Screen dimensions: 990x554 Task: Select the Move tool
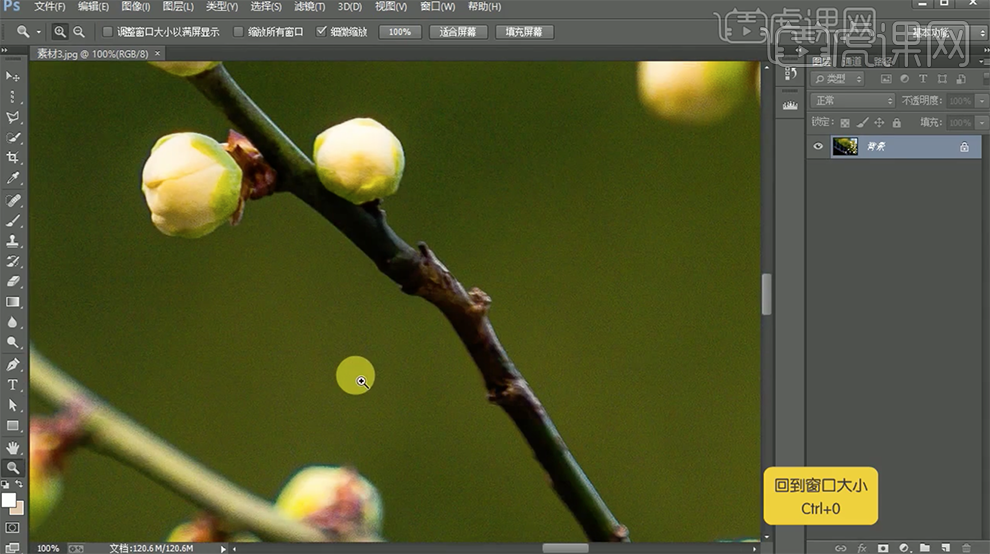point(12,76)
